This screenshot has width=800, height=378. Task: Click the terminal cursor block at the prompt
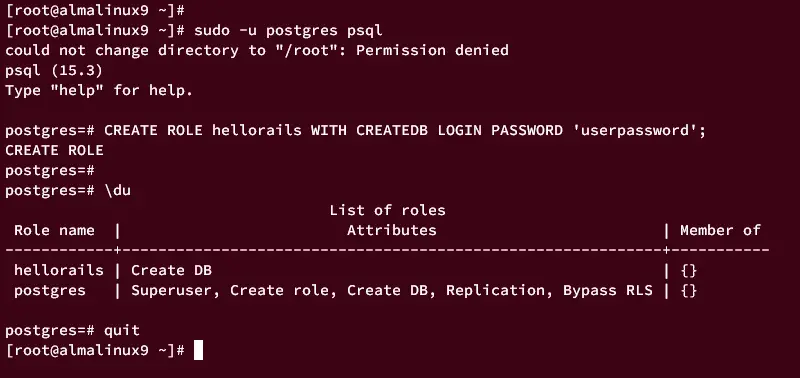(198, 350)
